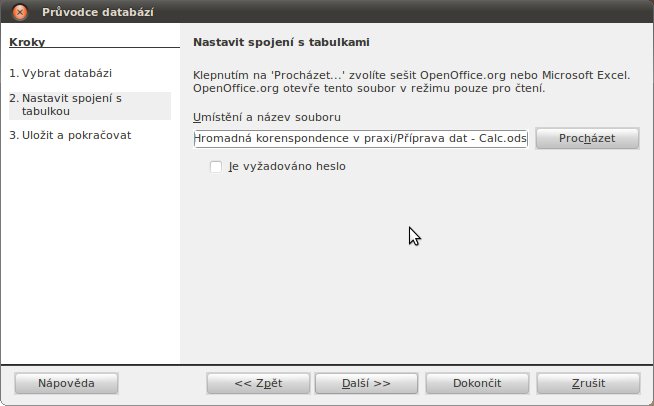This screenshot has width=654, height=406.
Task: Click the Průvodce databází title bar text
Action: (98, 12)
